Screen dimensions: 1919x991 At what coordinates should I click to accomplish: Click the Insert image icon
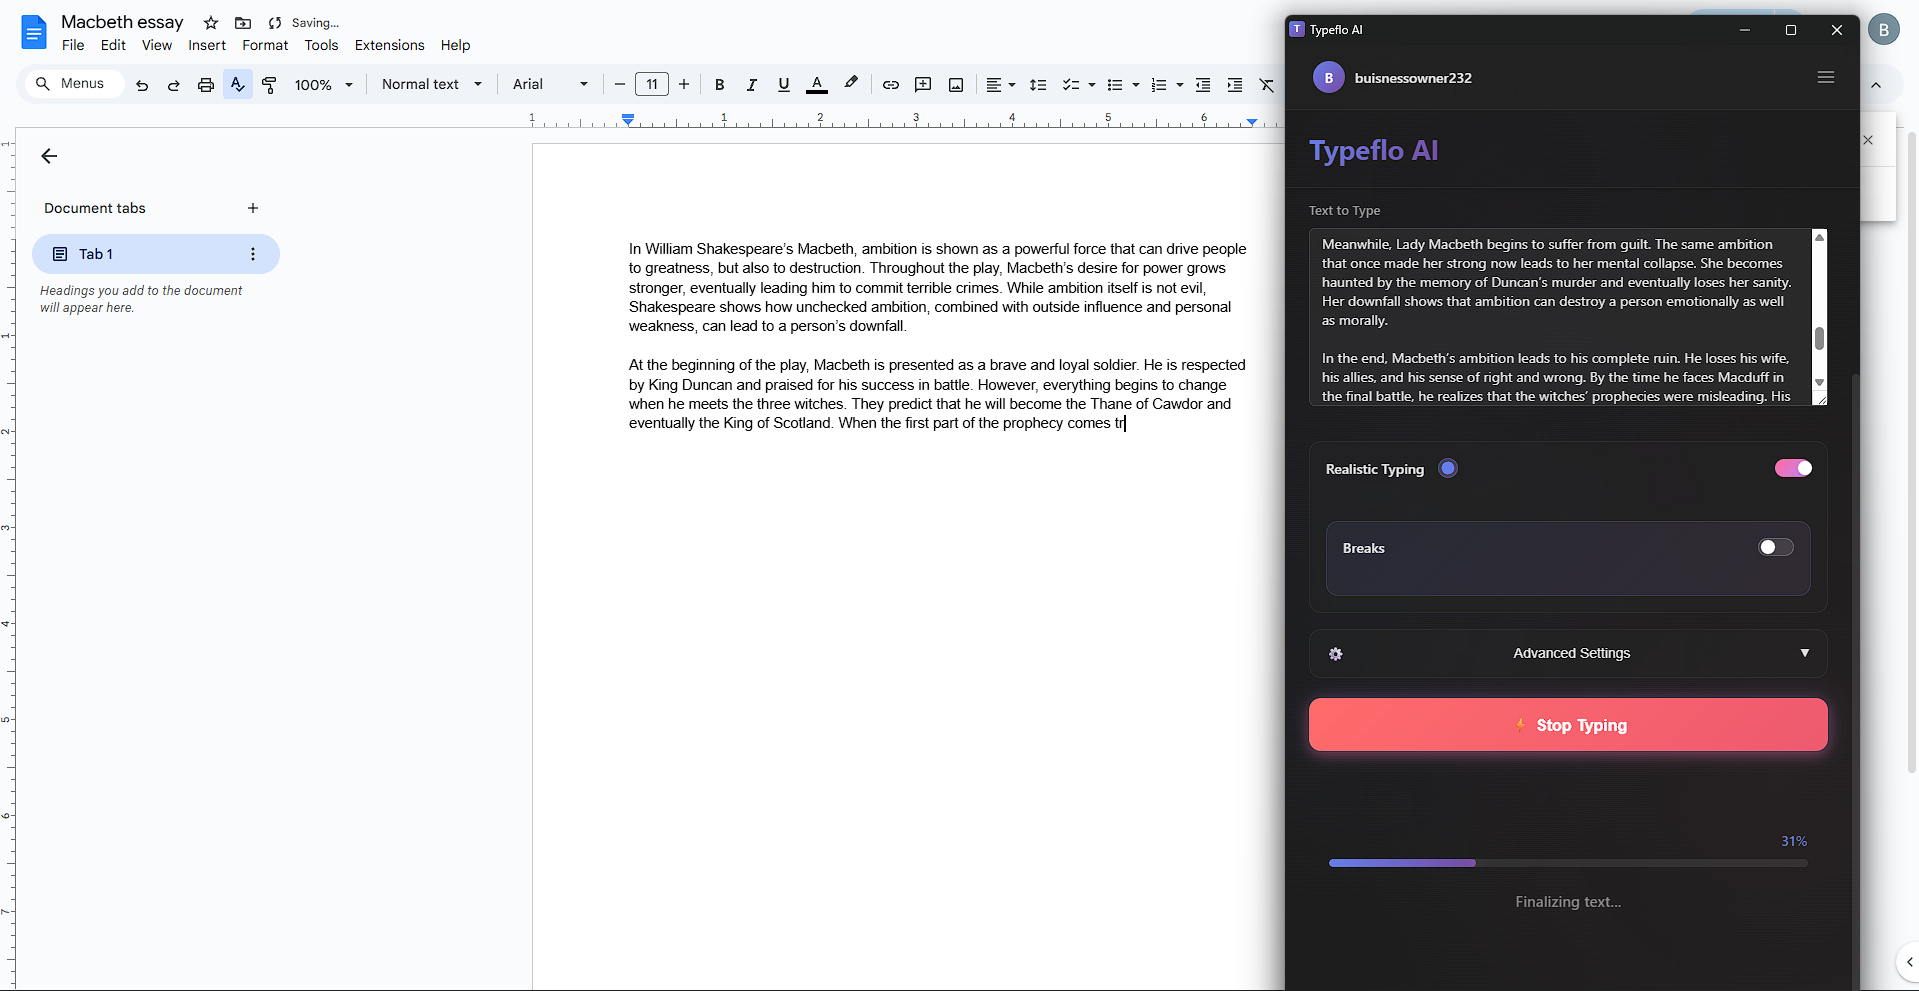click(x=956, y=85)
